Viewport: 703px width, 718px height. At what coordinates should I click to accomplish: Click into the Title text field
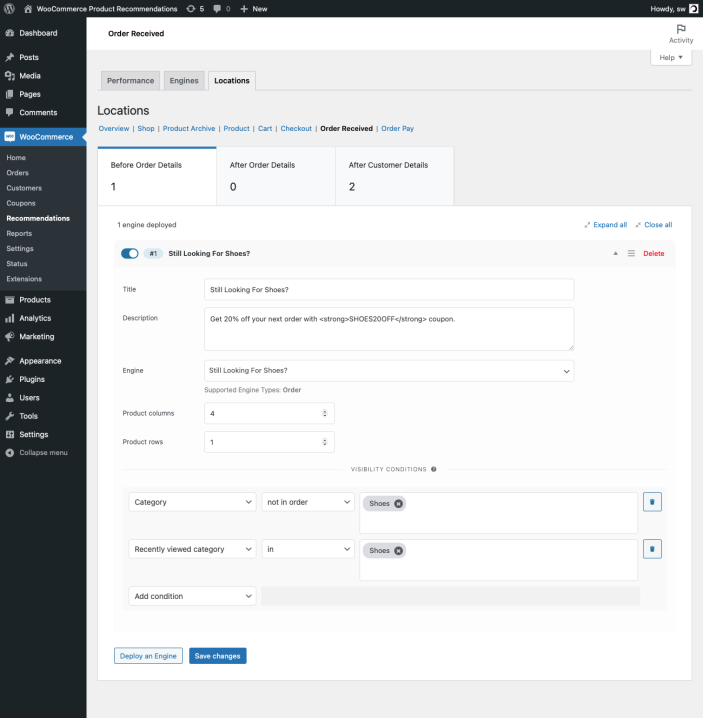point(389,289)
